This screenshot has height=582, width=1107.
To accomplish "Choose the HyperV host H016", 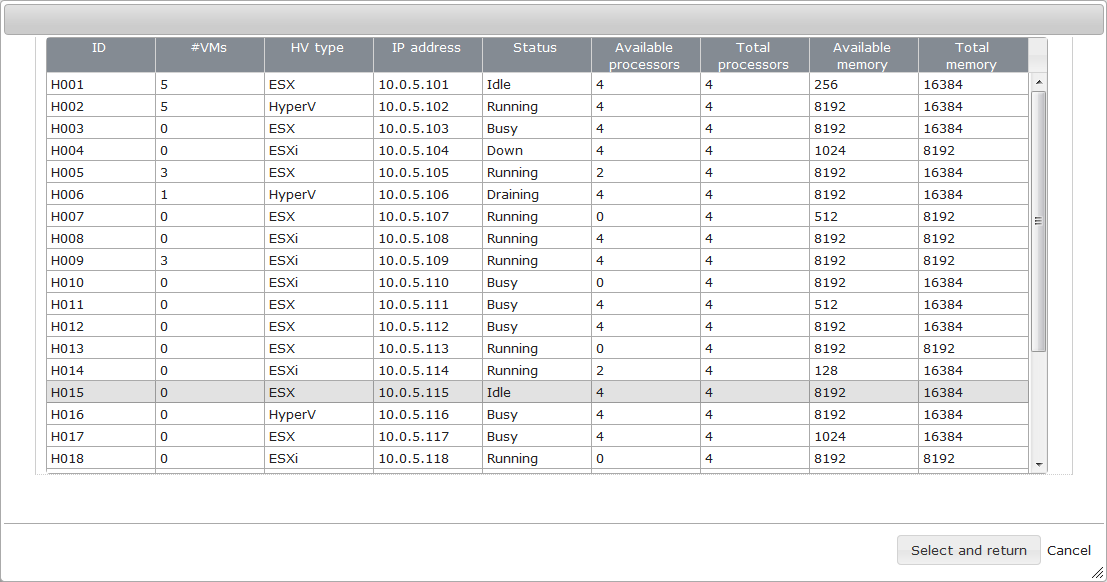I will (537, 414).
